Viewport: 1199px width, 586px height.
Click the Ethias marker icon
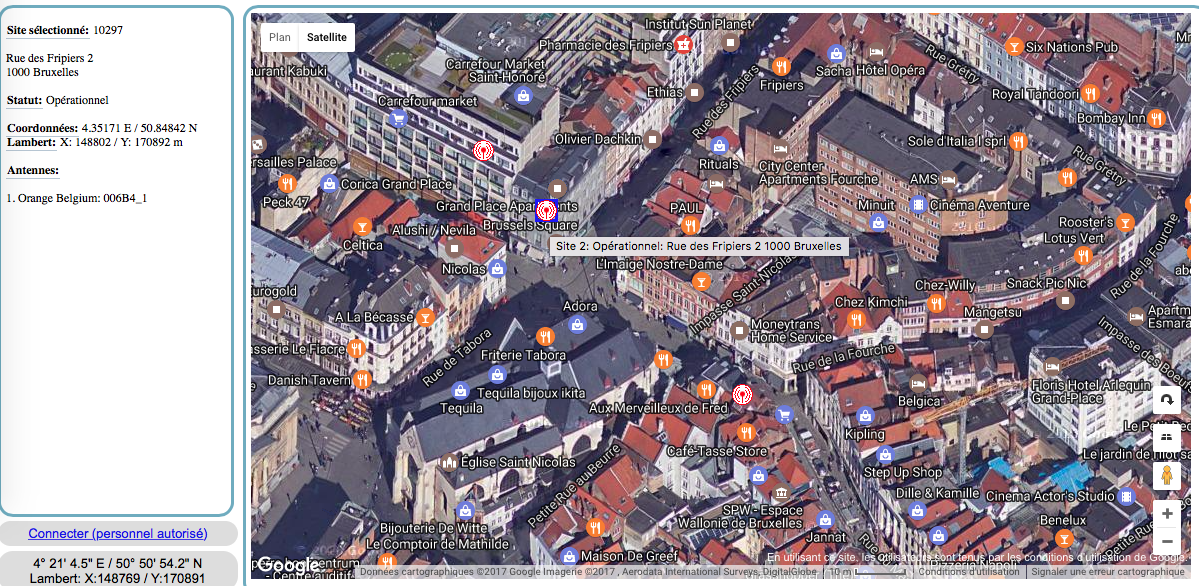tap(694, 93)
